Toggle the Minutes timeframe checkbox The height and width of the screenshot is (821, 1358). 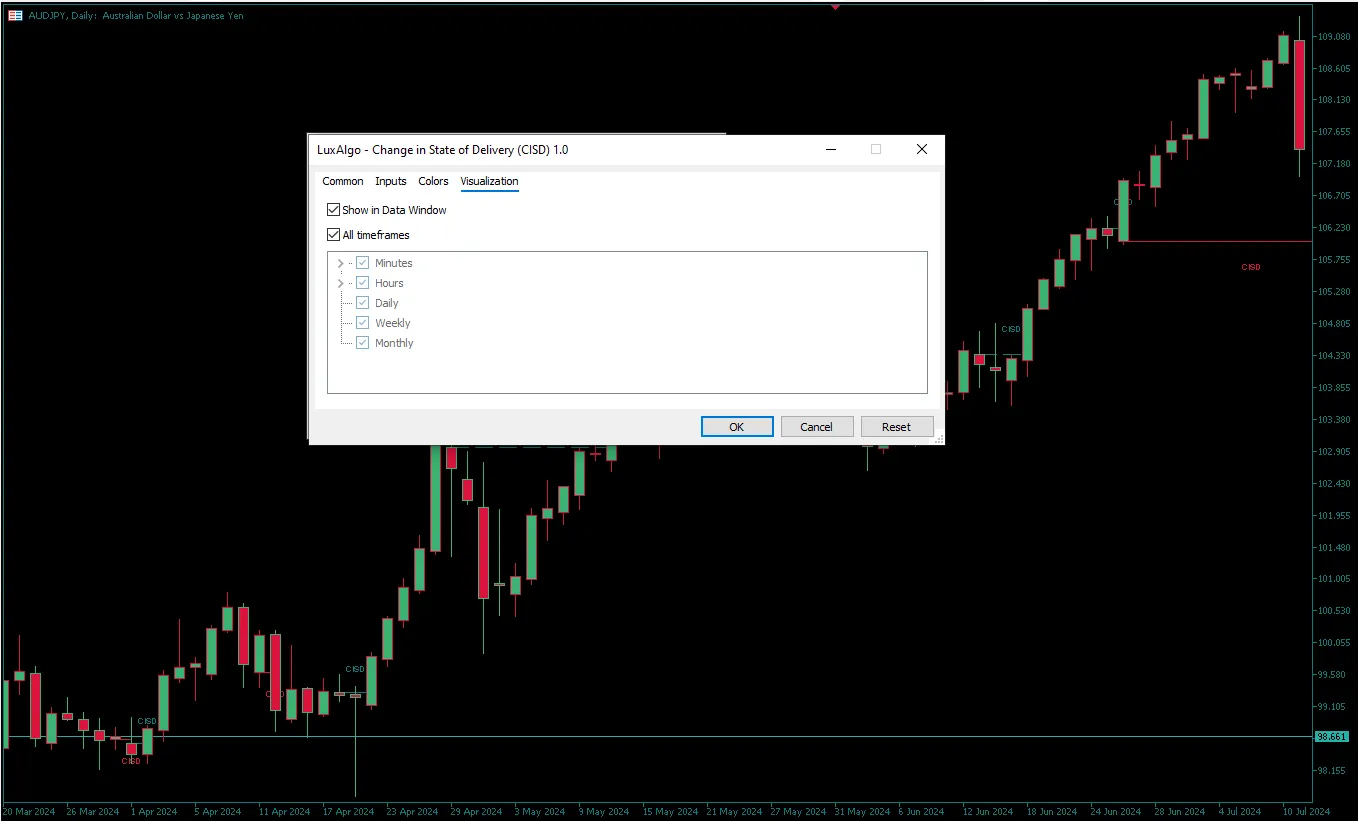coord(363,263)
